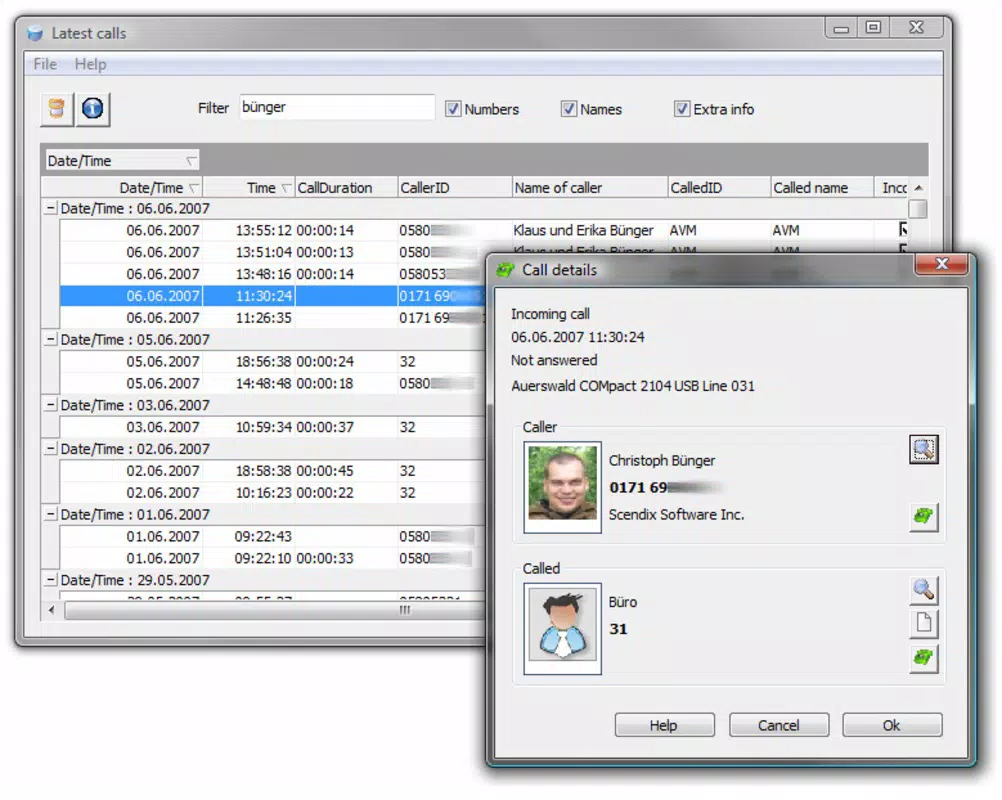
Task: Click the Scendix Software Inc. company text
Action: click(x=676, y=514)
